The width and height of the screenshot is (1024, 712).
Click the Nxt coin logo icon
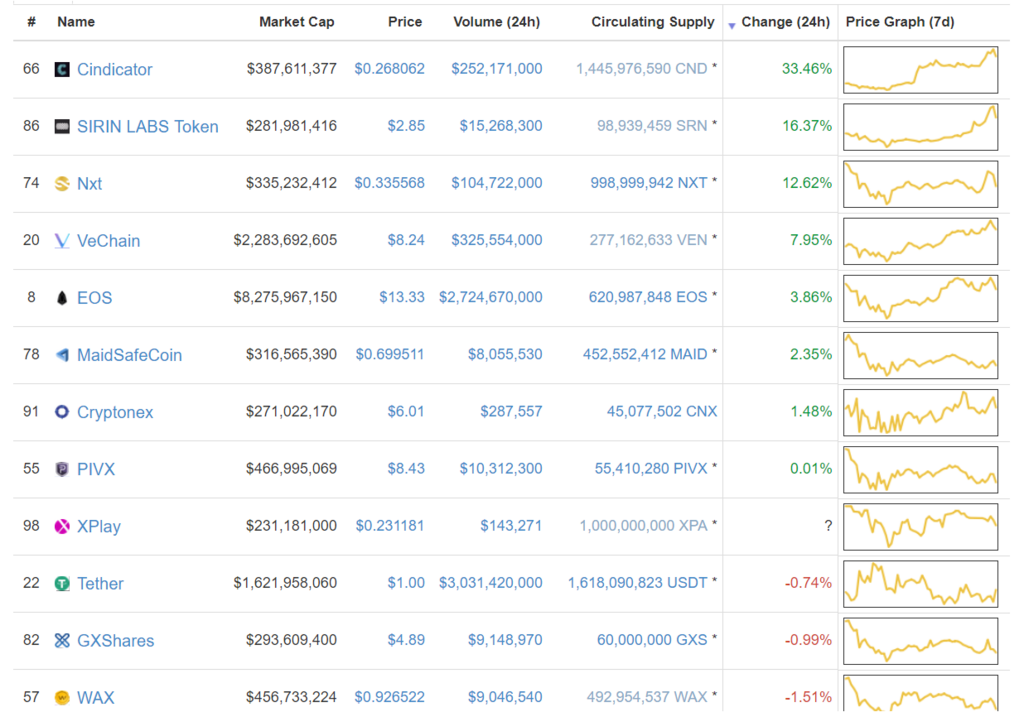click(x=62, y=184)
